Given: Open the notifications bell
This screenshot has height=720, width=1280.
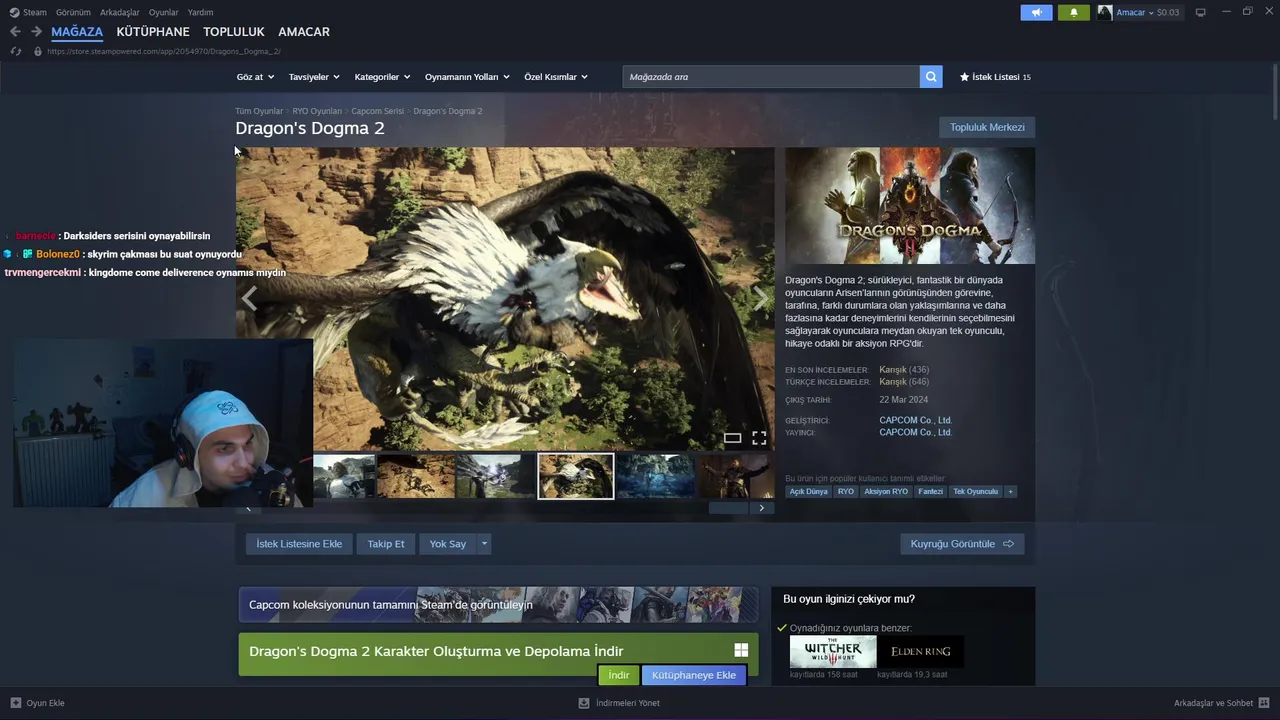Looking at the screenshot, I should (x=1074, y=12).
